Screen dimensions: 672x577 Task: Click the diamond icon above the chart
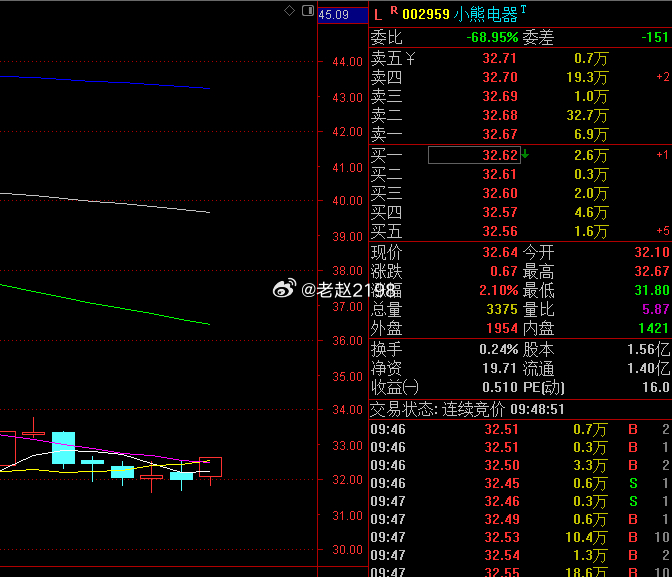(289, 10)
